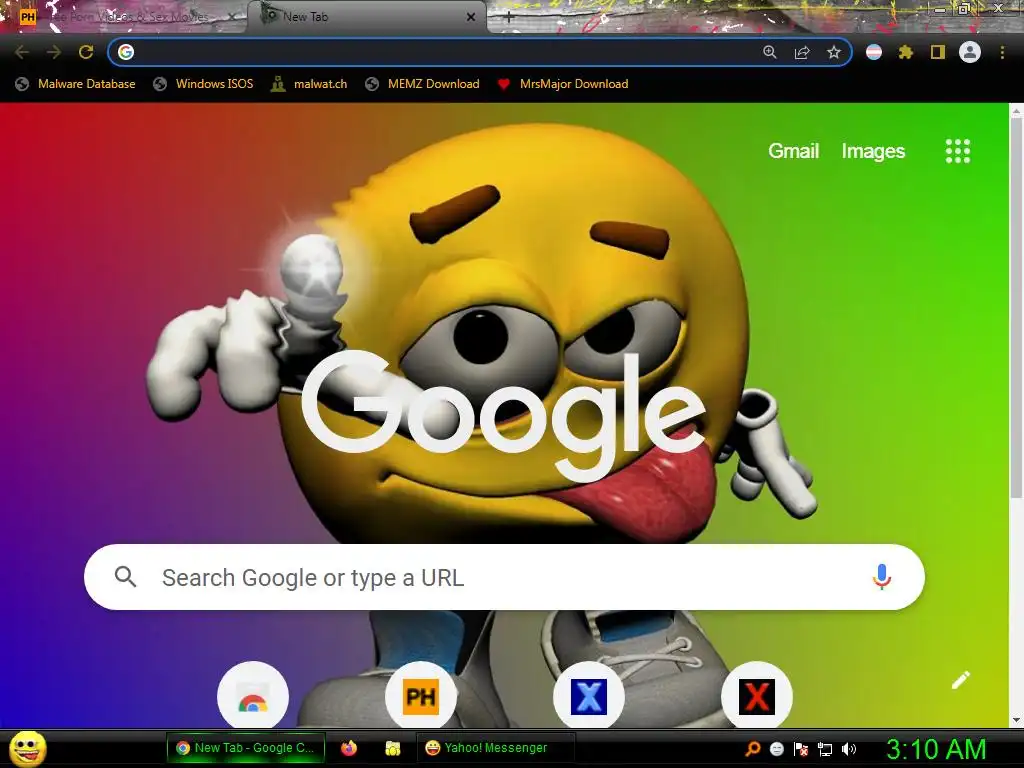Open the folder icon in the taskbar

(x=392, y=748)
